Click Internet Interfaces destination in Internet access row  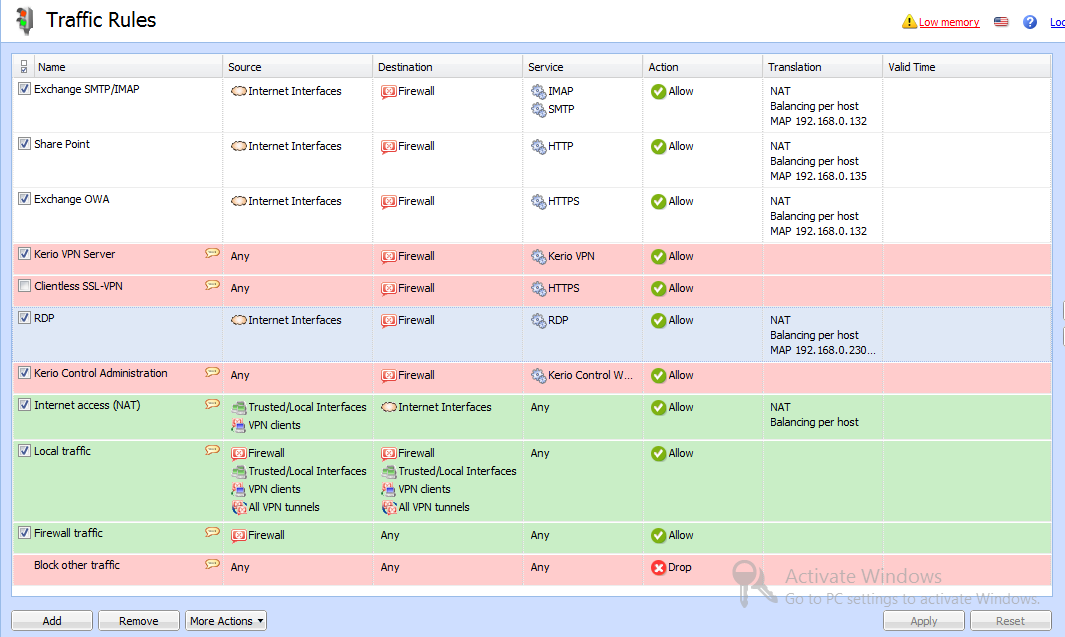(x=445, y=407)
